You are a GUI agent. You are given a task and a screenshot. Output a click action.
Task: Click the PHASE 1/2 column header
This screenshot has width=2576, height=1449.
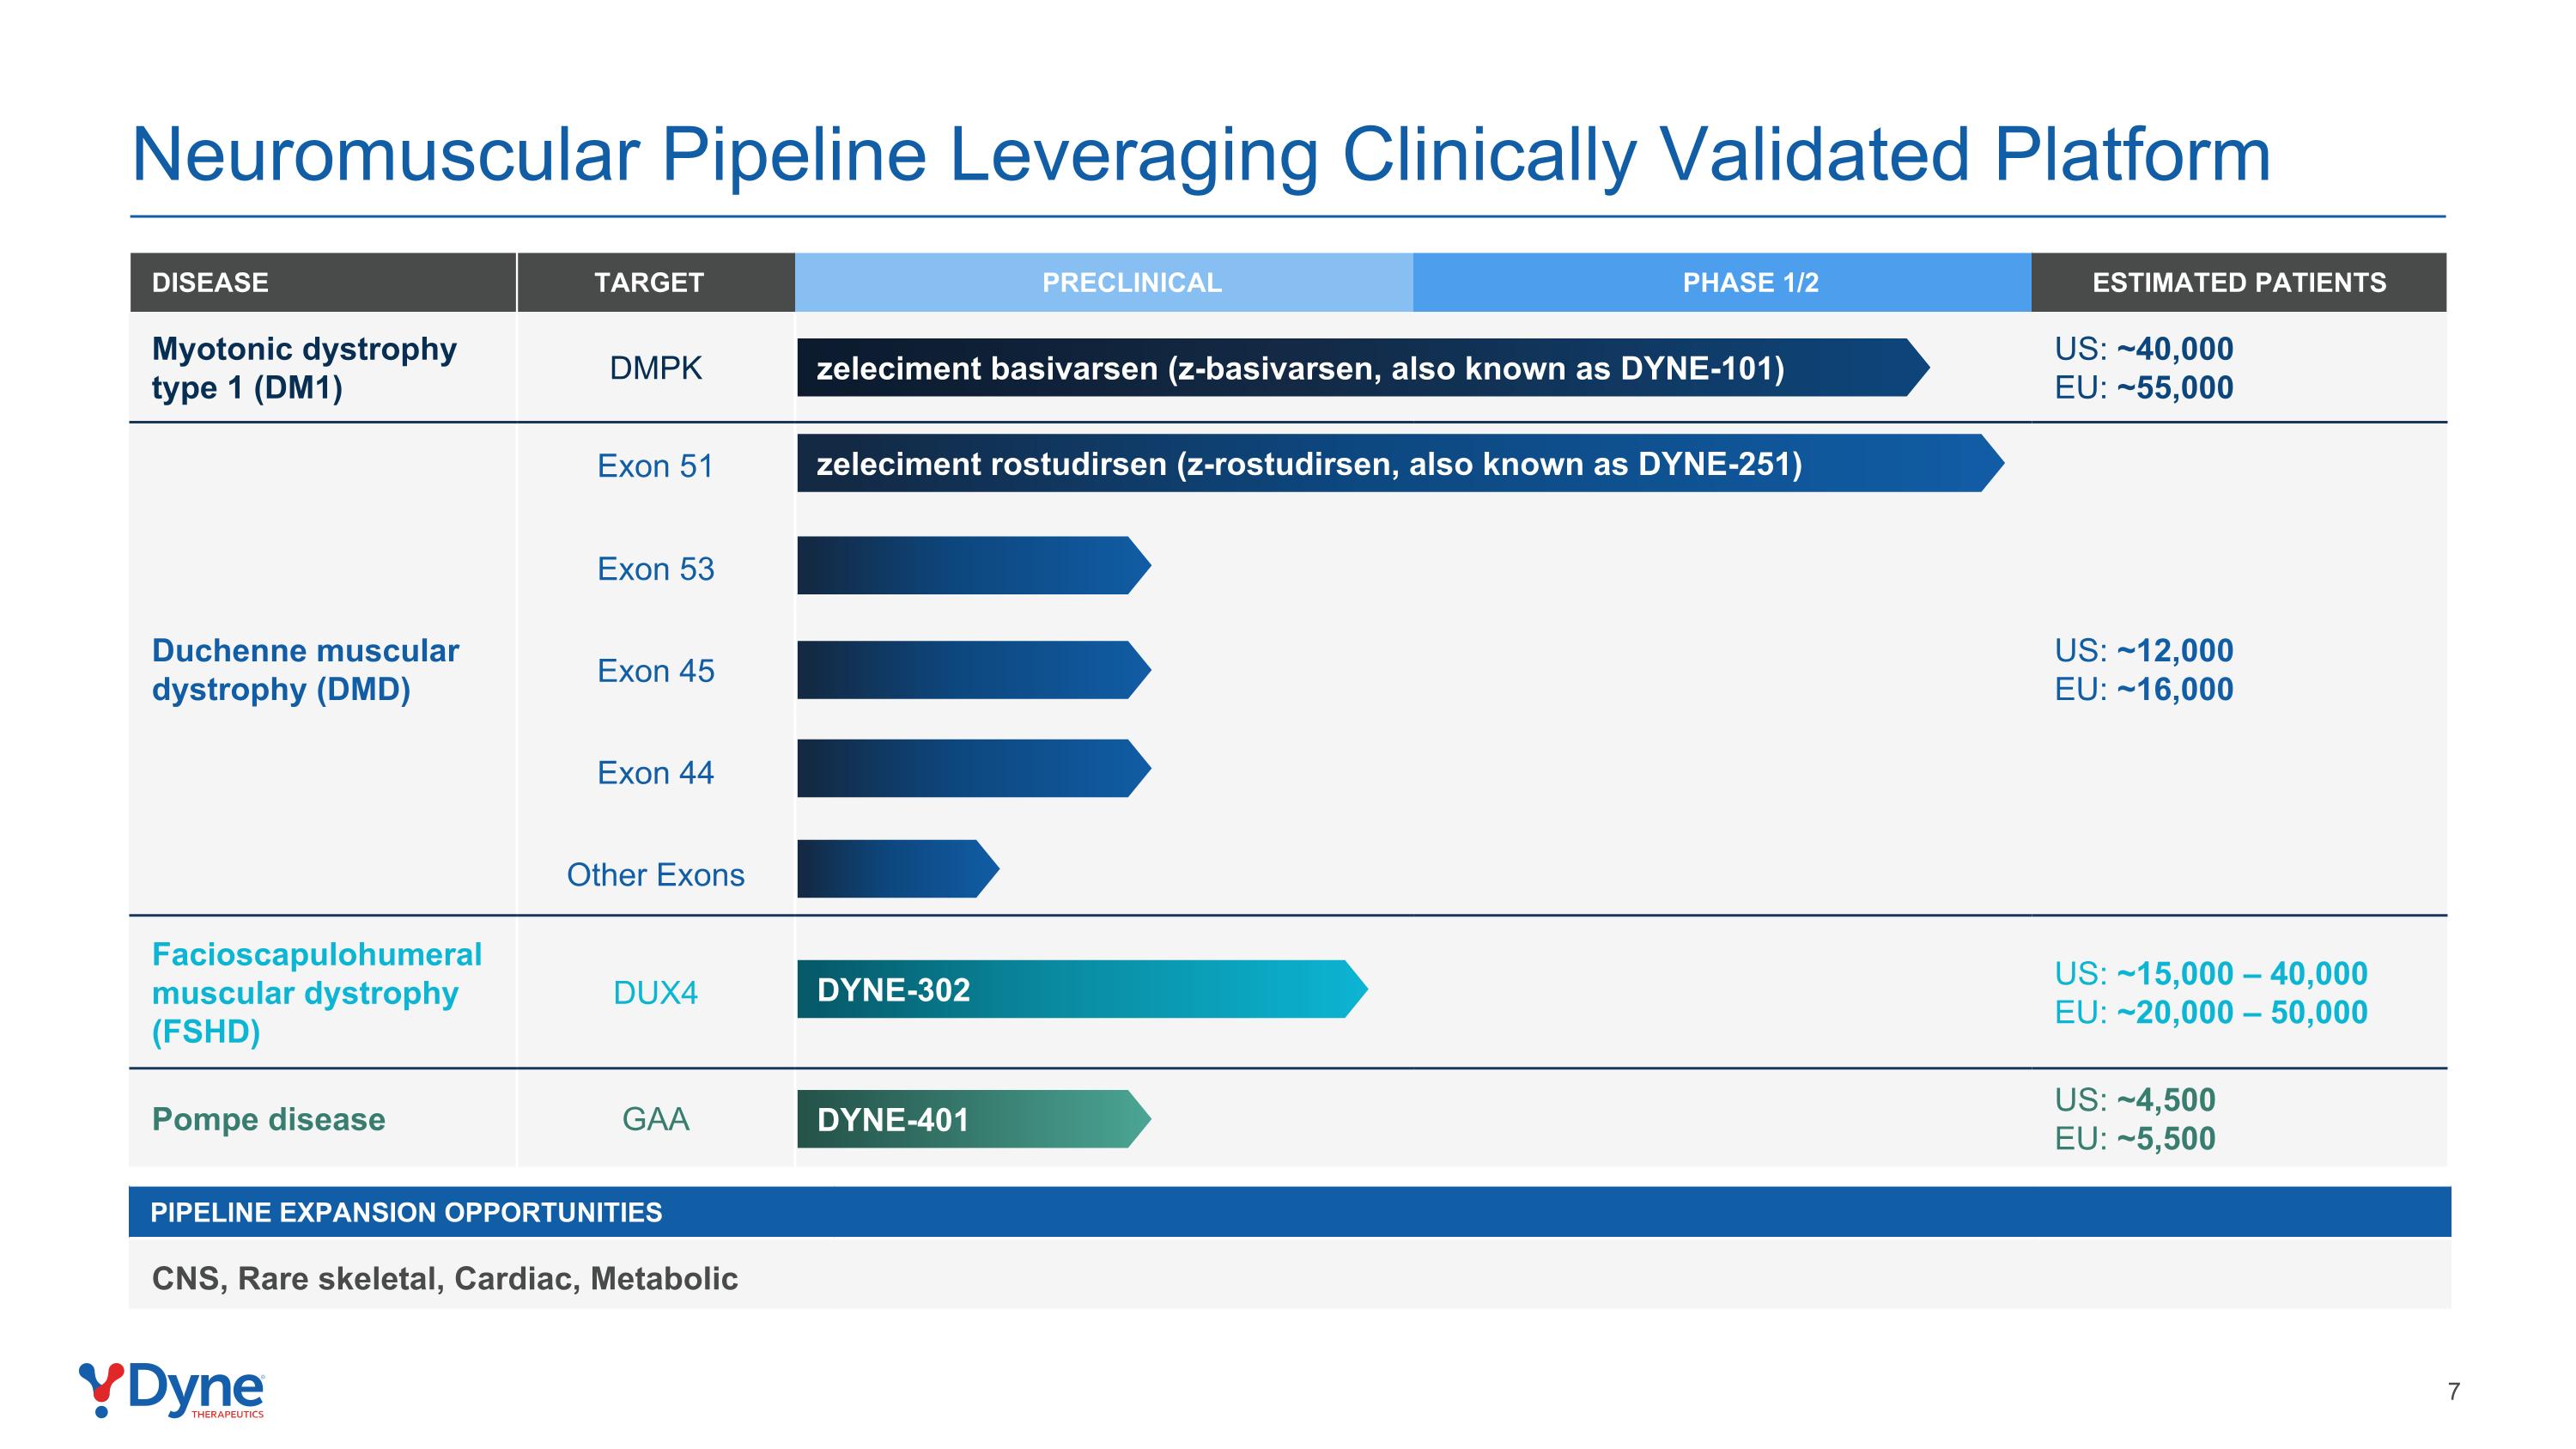[1750, 283]
